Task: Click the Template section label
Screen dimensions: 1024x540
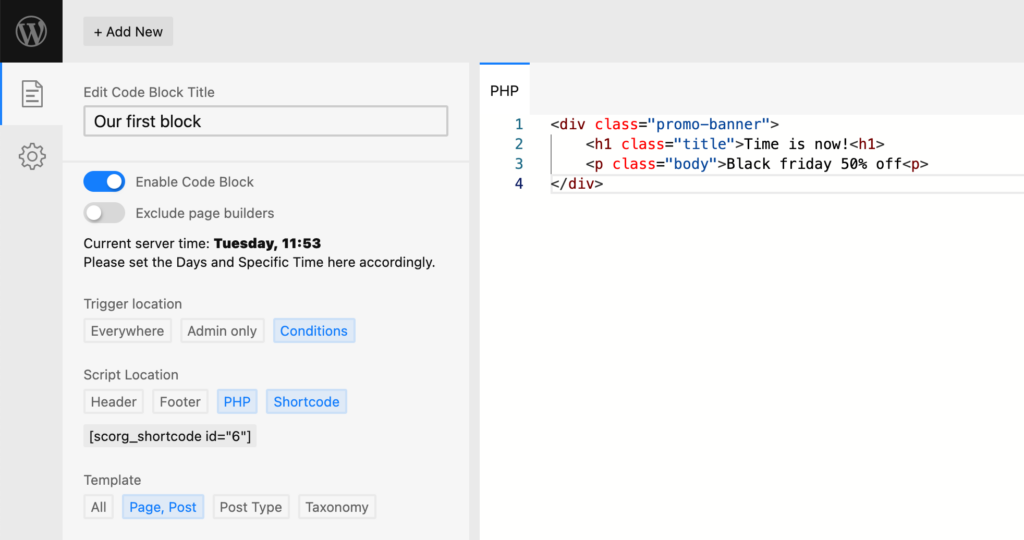Action: (112, 480)
